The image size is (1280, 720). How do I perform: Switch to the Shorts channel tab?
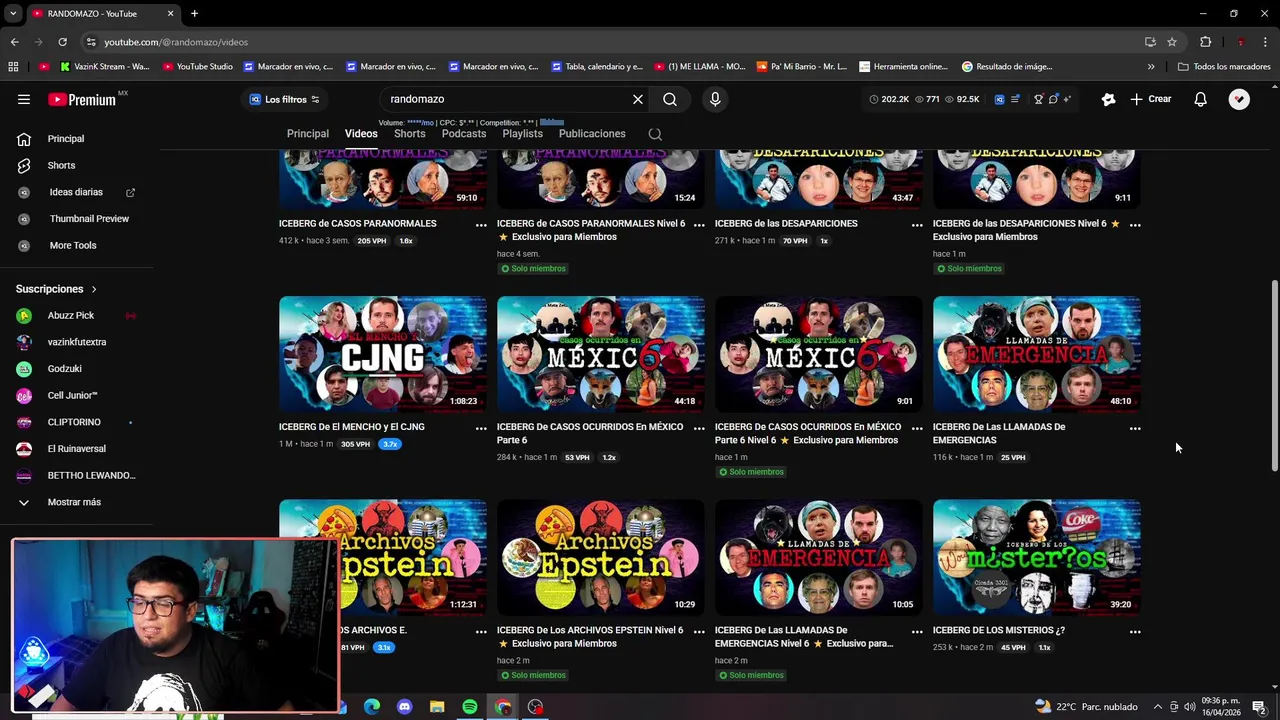(409, 133)
